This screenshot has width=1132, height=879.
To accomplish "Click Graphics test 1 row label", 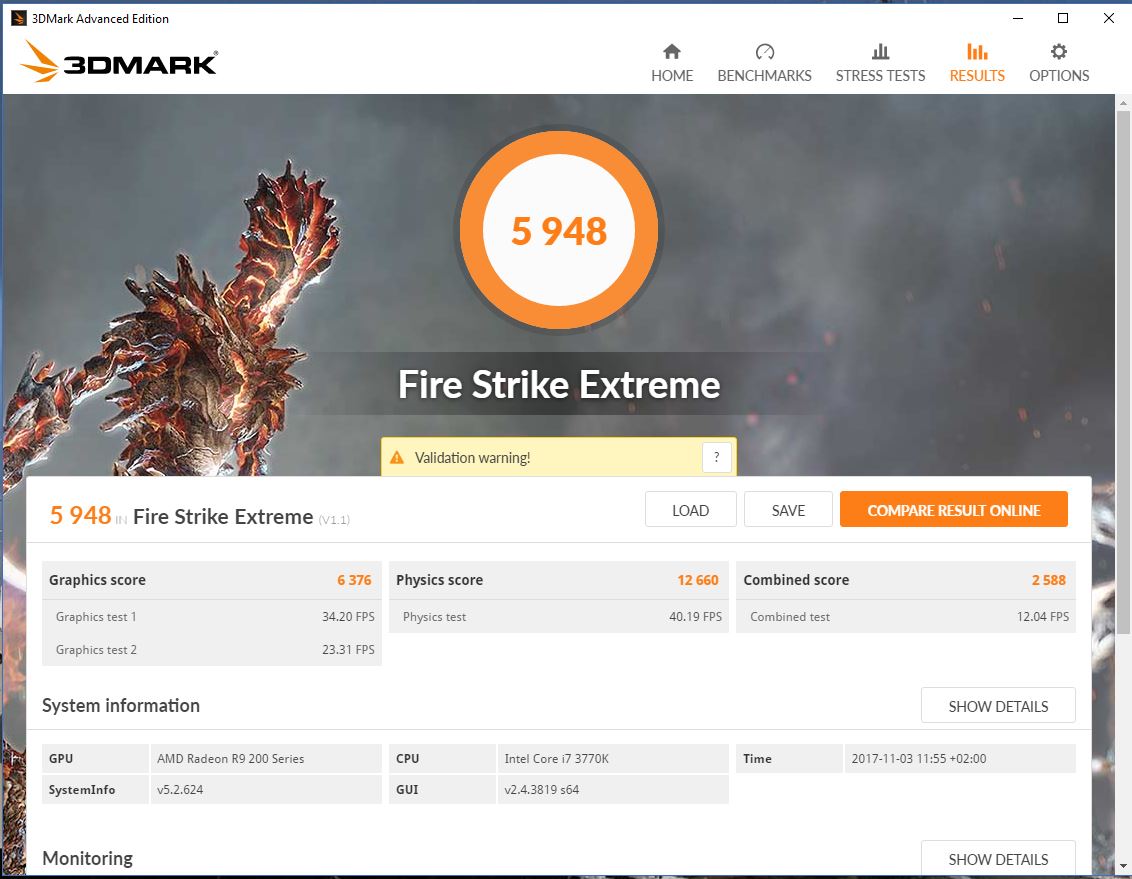I will [96, 616].
